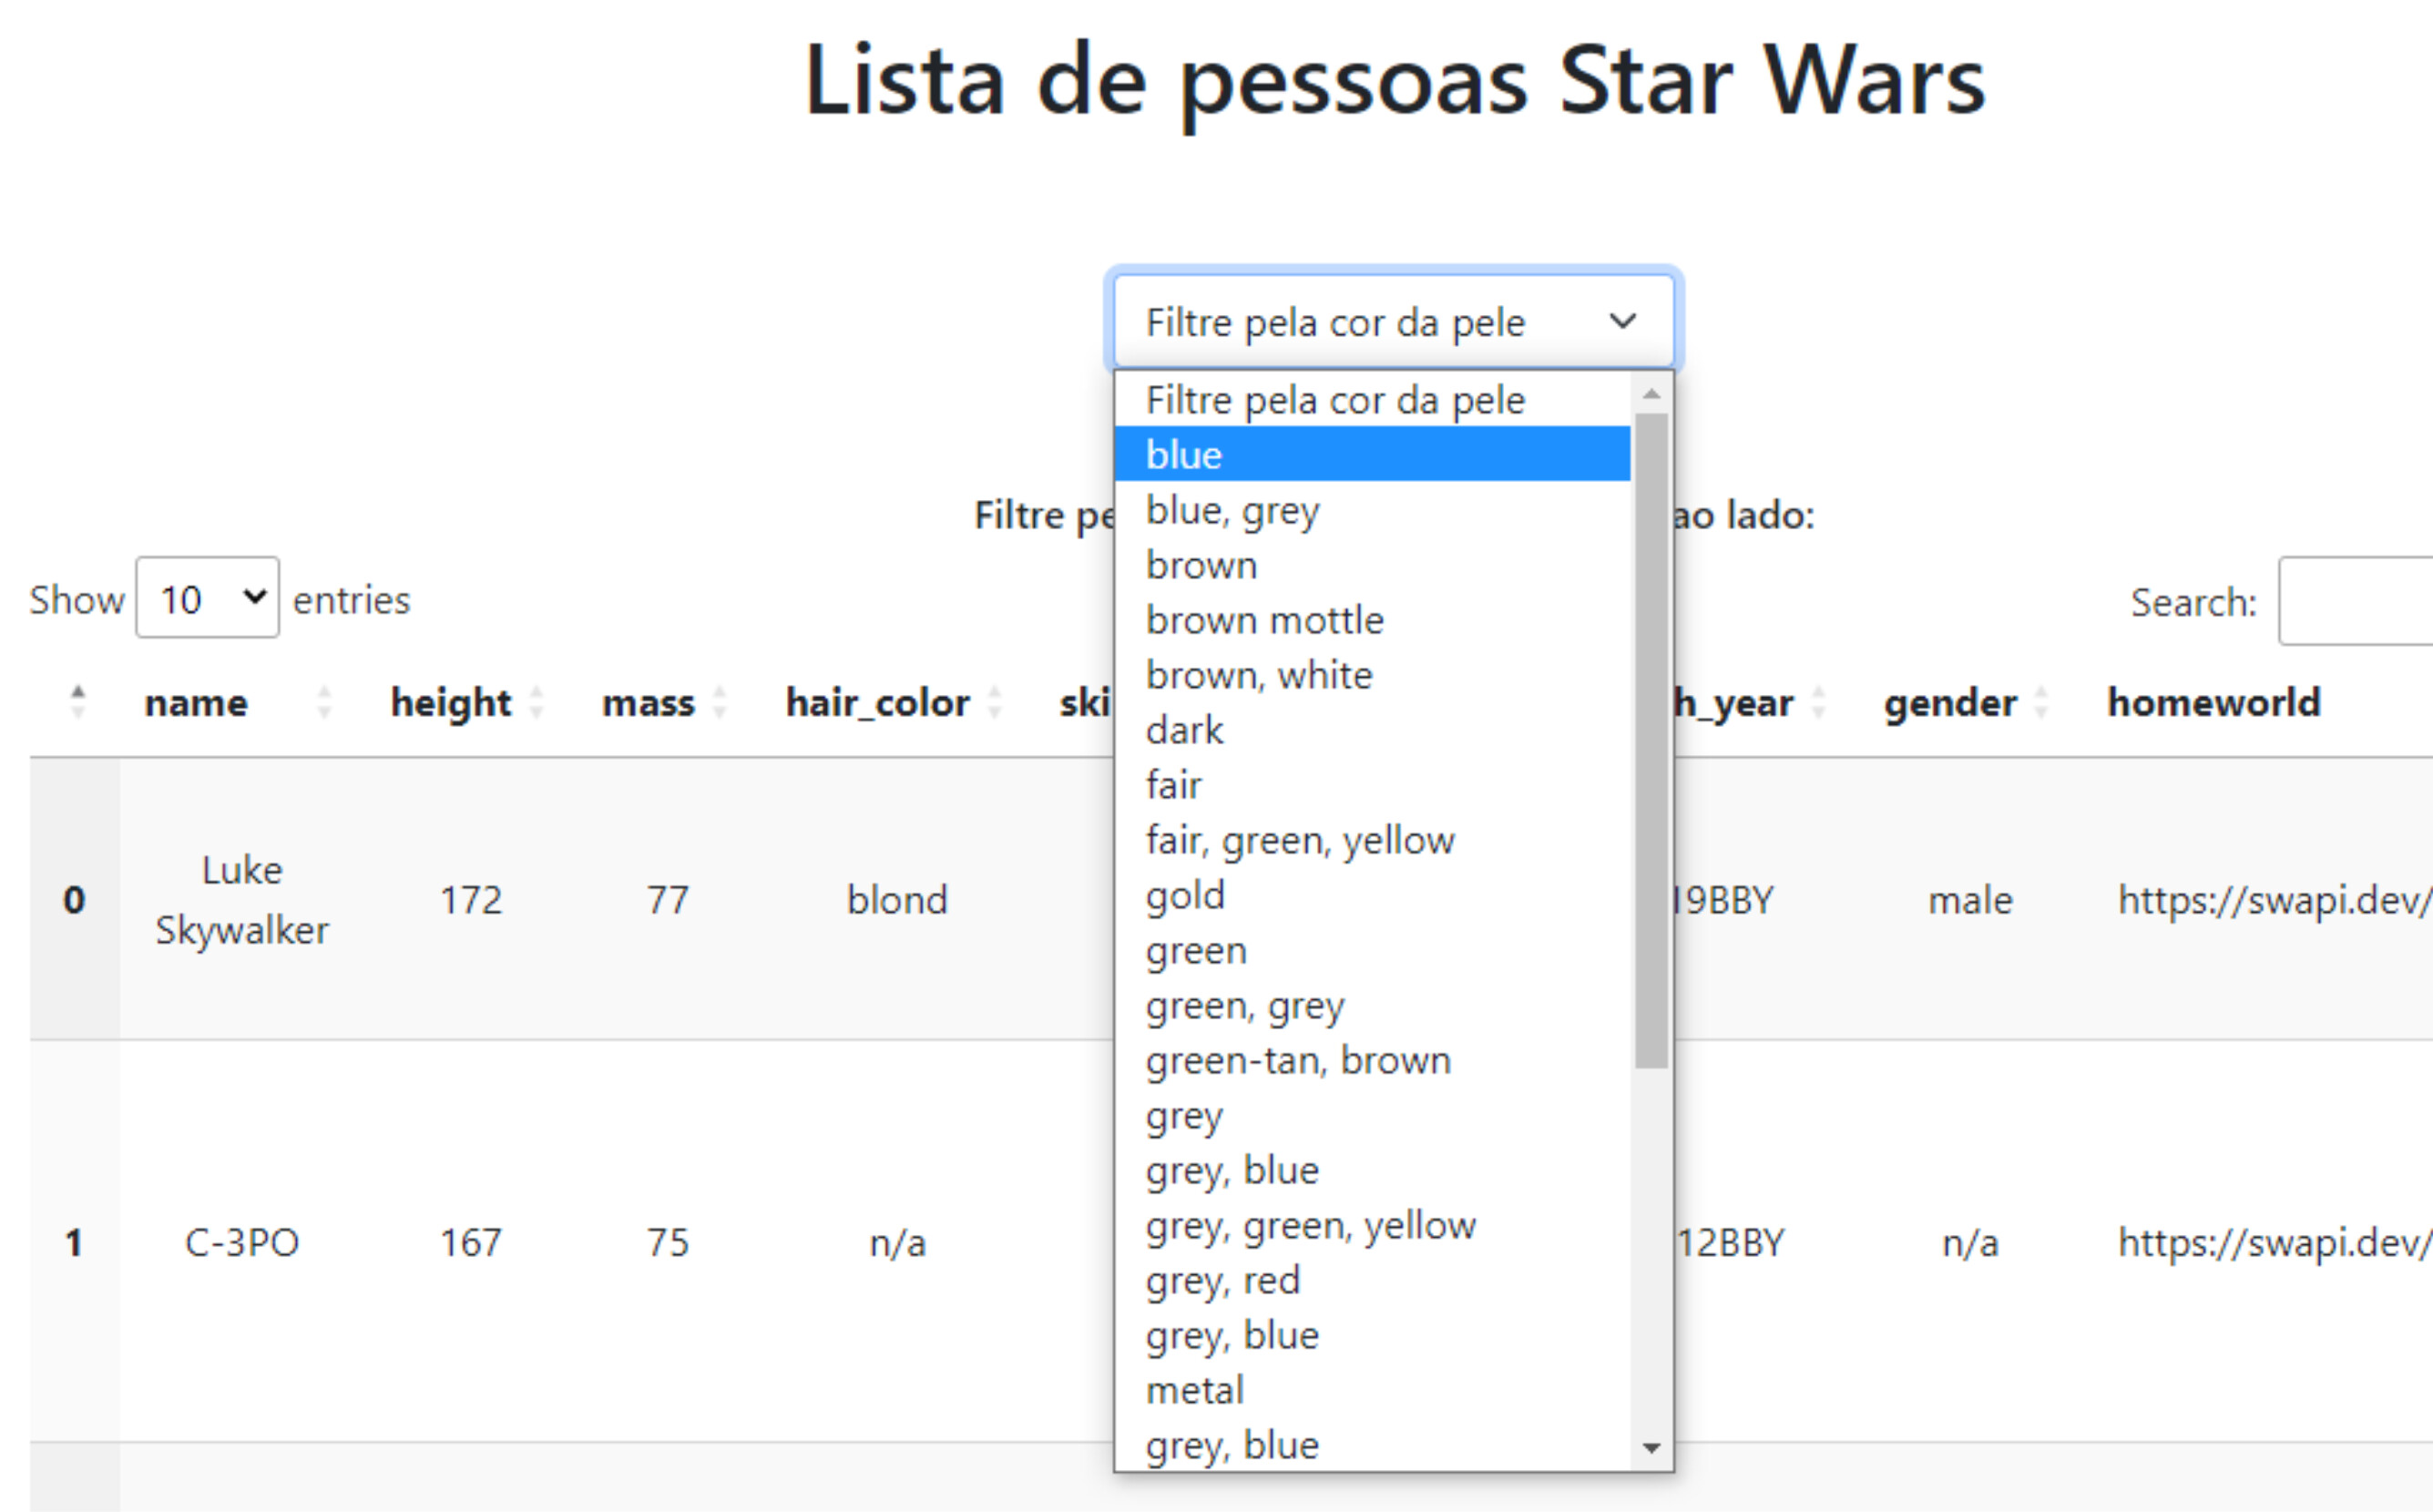Viewport: 2433px width, 1512px height.
Task: Open the Show entries count dropdown
Action: click(x=208, y=598)
